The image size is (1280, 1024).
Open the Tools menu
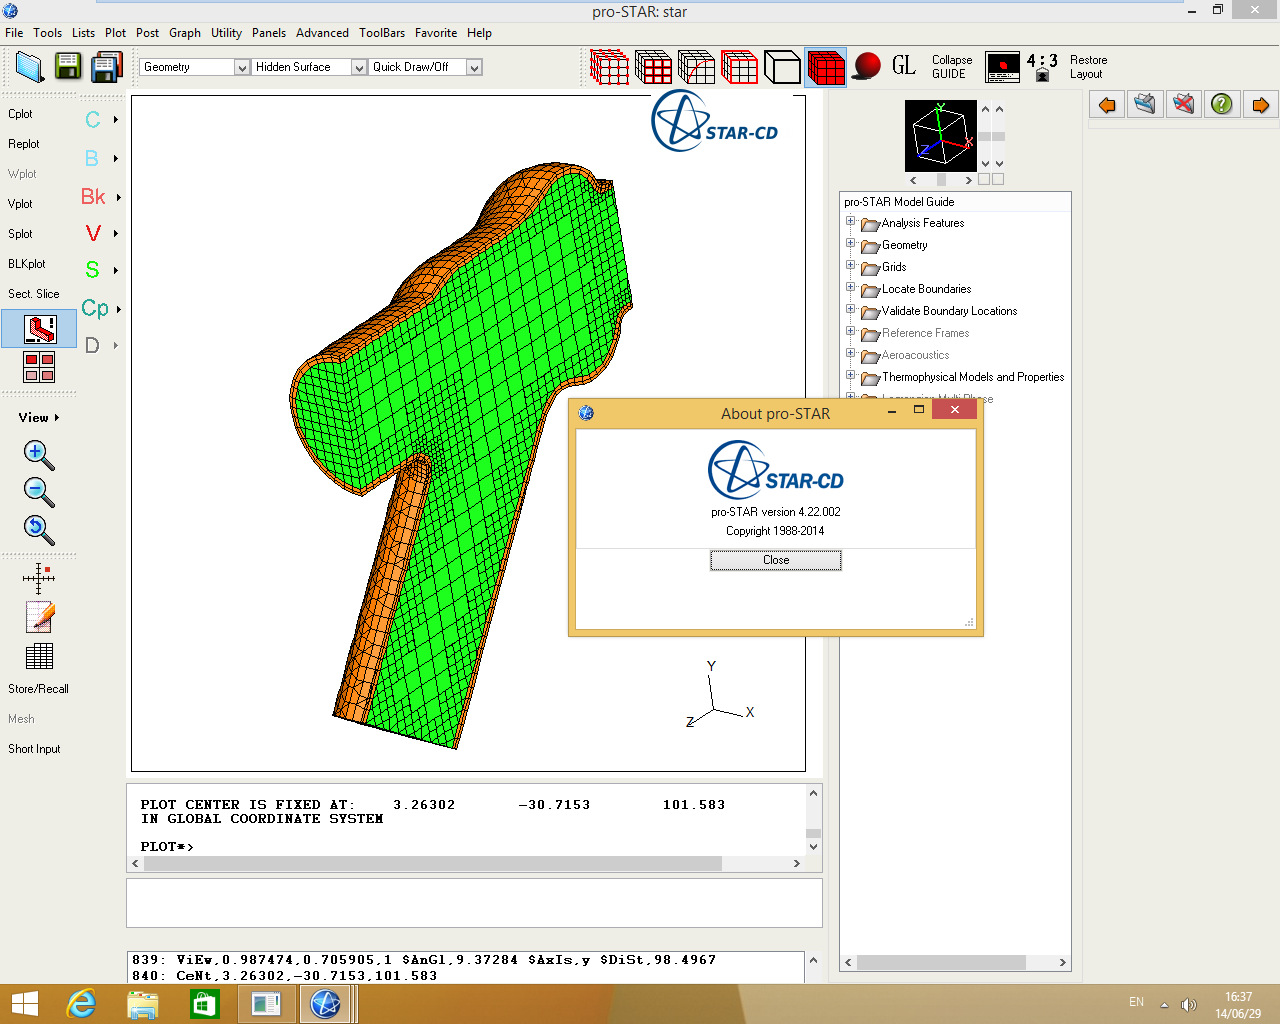tap(47, 33)
